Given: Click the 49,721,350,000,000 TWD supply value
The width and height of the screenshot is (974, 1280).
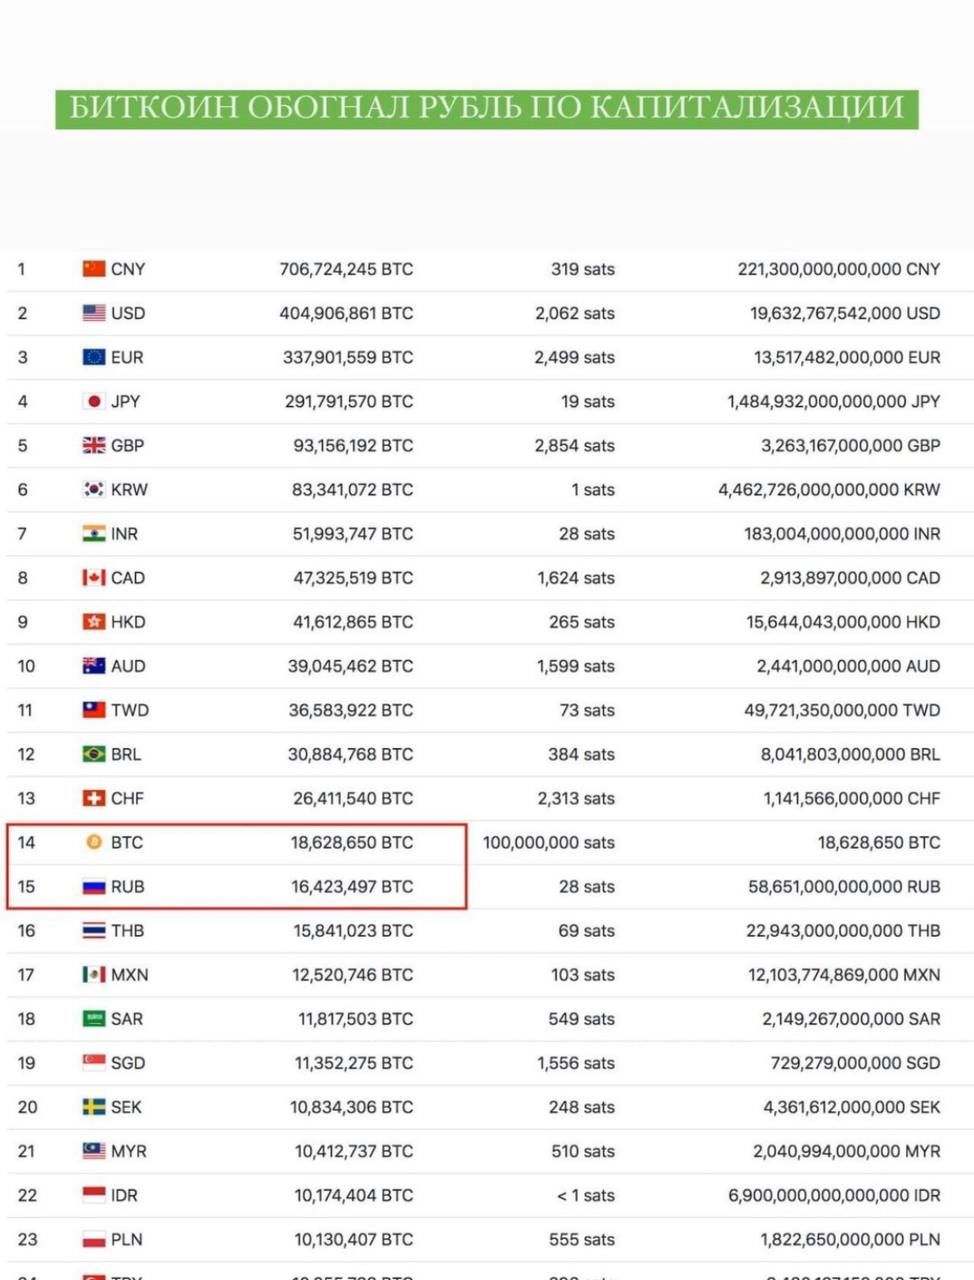Looking at the screenshot, I should [842, 709].
